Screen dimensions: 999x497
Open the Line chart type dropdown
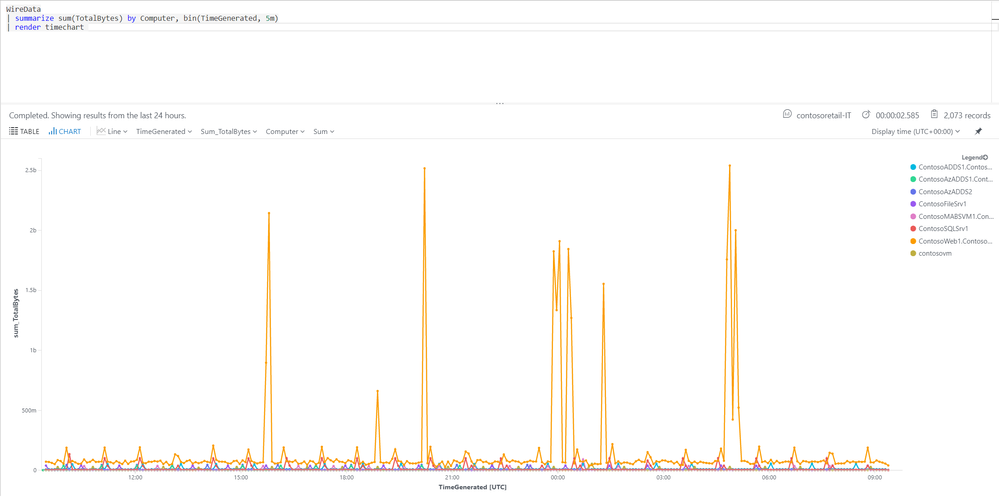112,131
